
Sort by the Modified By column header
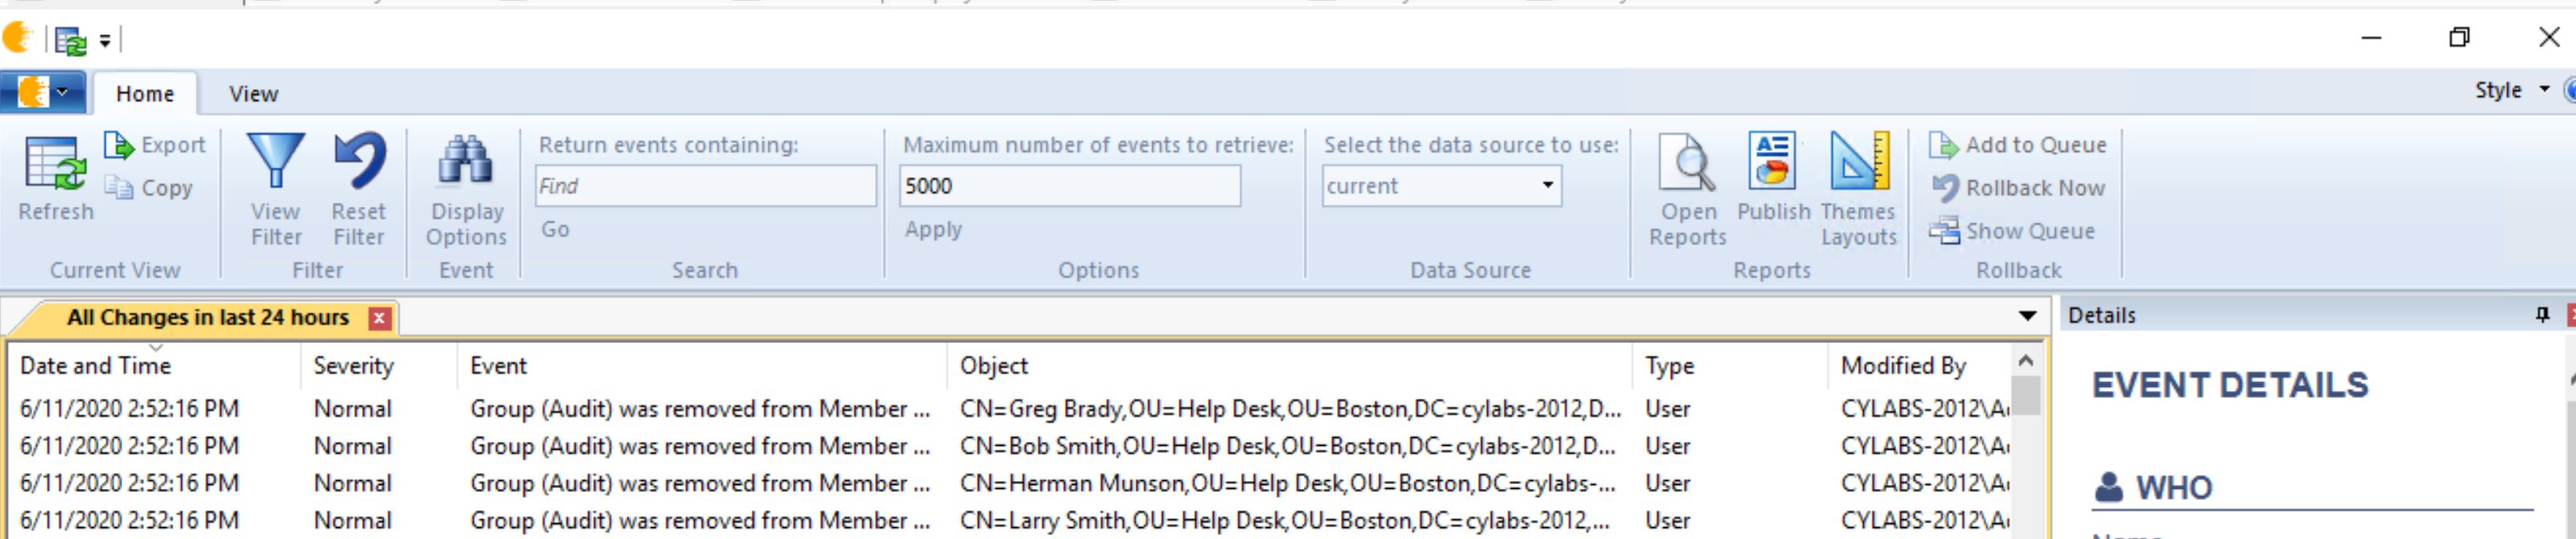[1920, 366]
